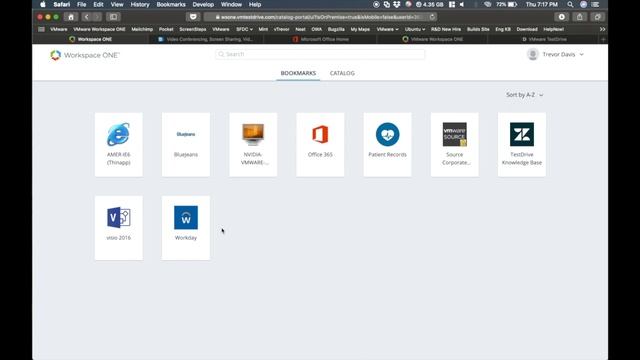Image resolution: width=640 pixels, height=360 pixels.
Task: Click R&D New Hire bookmark
Action: point(446,29)
